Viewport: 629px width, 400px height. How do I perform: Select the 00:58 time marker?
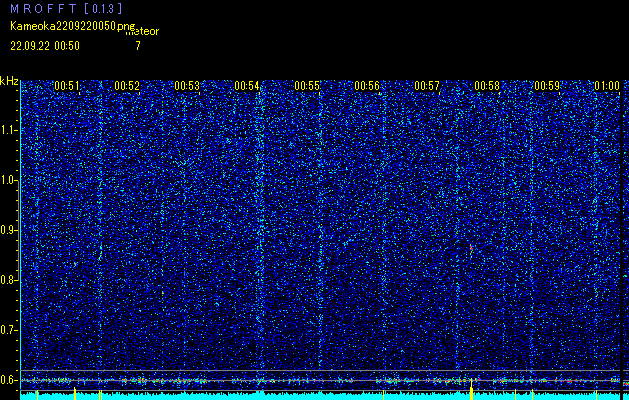coord(487,86)
